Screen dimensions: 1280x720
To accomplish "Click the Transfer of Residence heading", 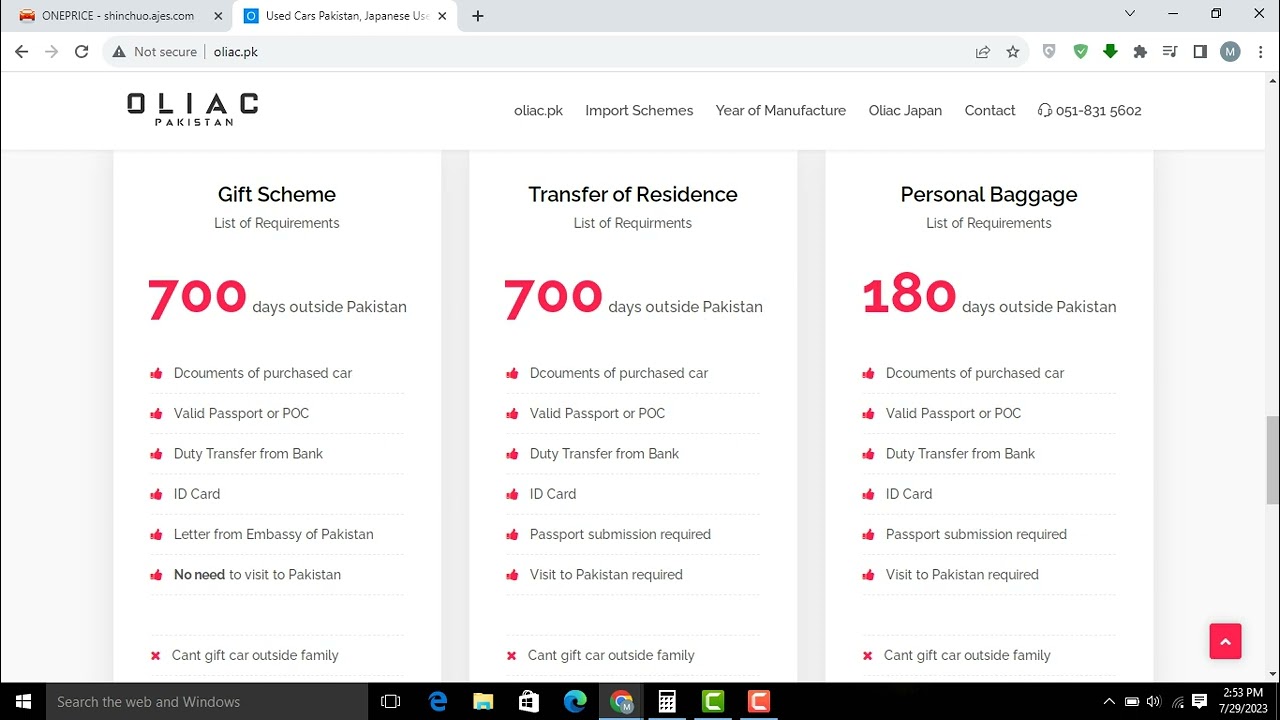I will tap(633, 195).
